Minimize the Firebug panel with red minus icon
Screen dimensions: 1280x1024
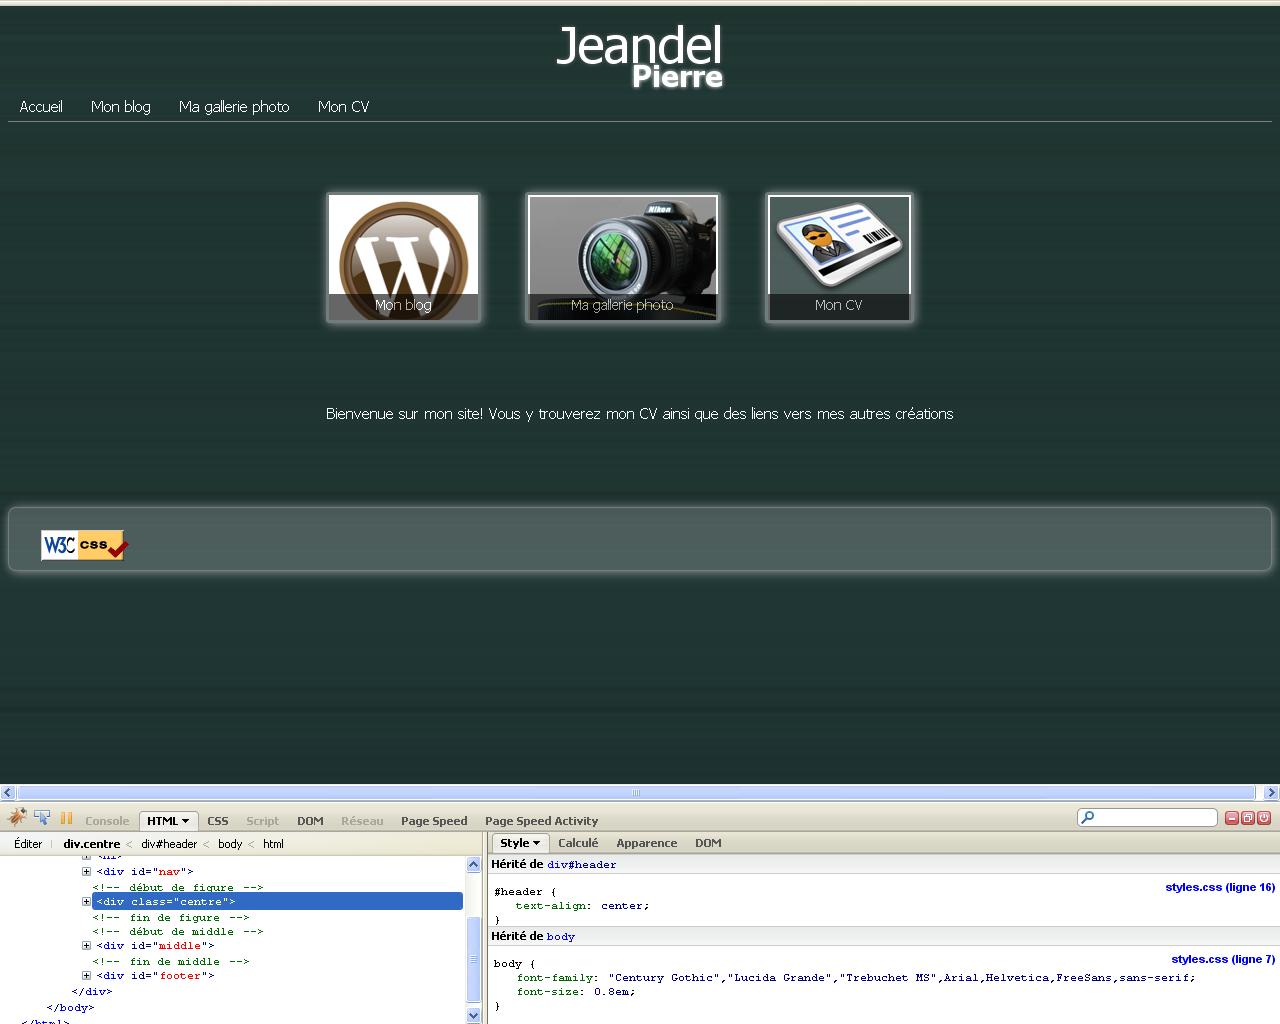[1232, 818]
